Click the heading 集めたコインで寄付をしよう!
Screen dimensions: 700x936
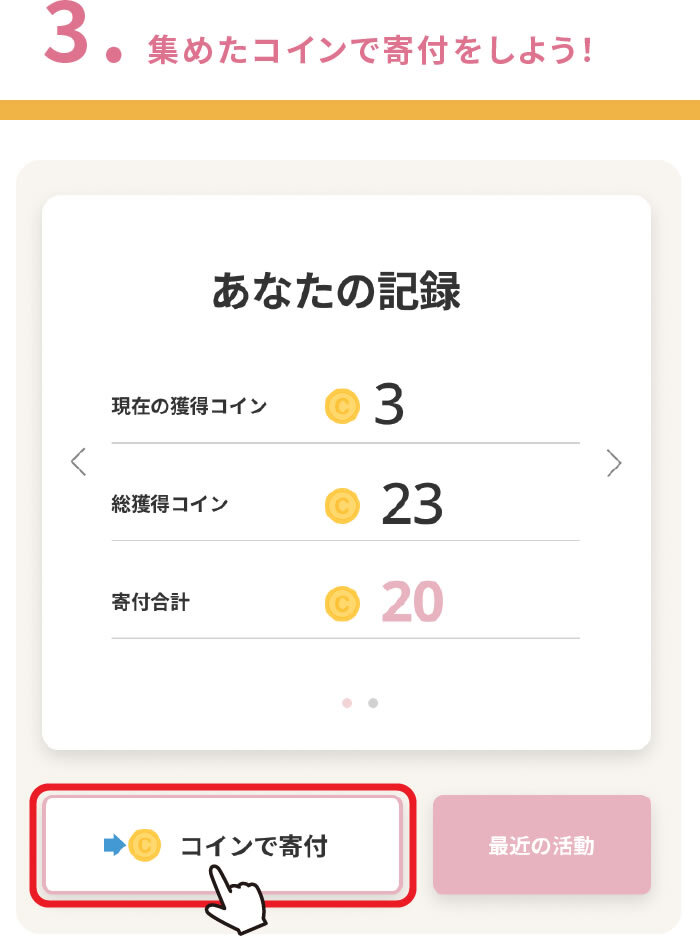click(x=370, y=50)
